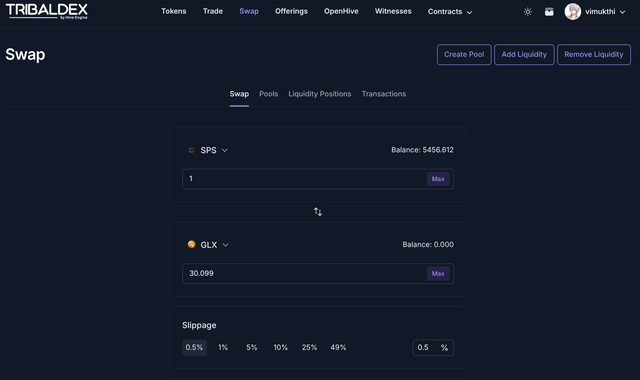Click the GLX token coin icon
The width and height of the screenshot is (640, 380).
(x=191, y=244)
